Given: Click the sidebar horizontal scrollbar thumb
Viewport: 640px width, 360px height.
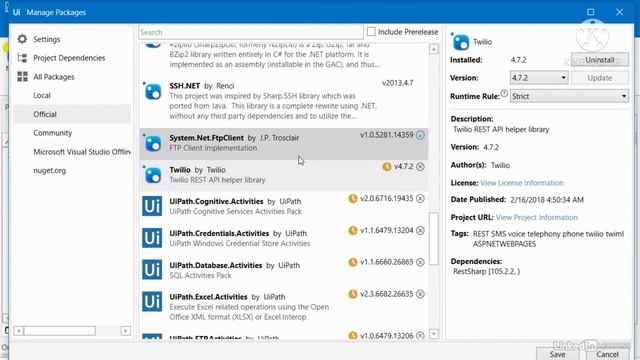Looking at the screenshot, I should click(60, 331).
